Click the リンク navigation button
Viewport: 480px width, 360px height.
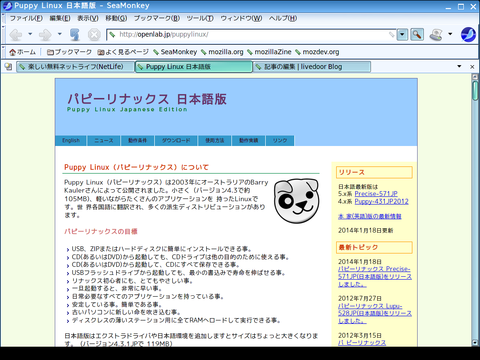tap(280, 141)
